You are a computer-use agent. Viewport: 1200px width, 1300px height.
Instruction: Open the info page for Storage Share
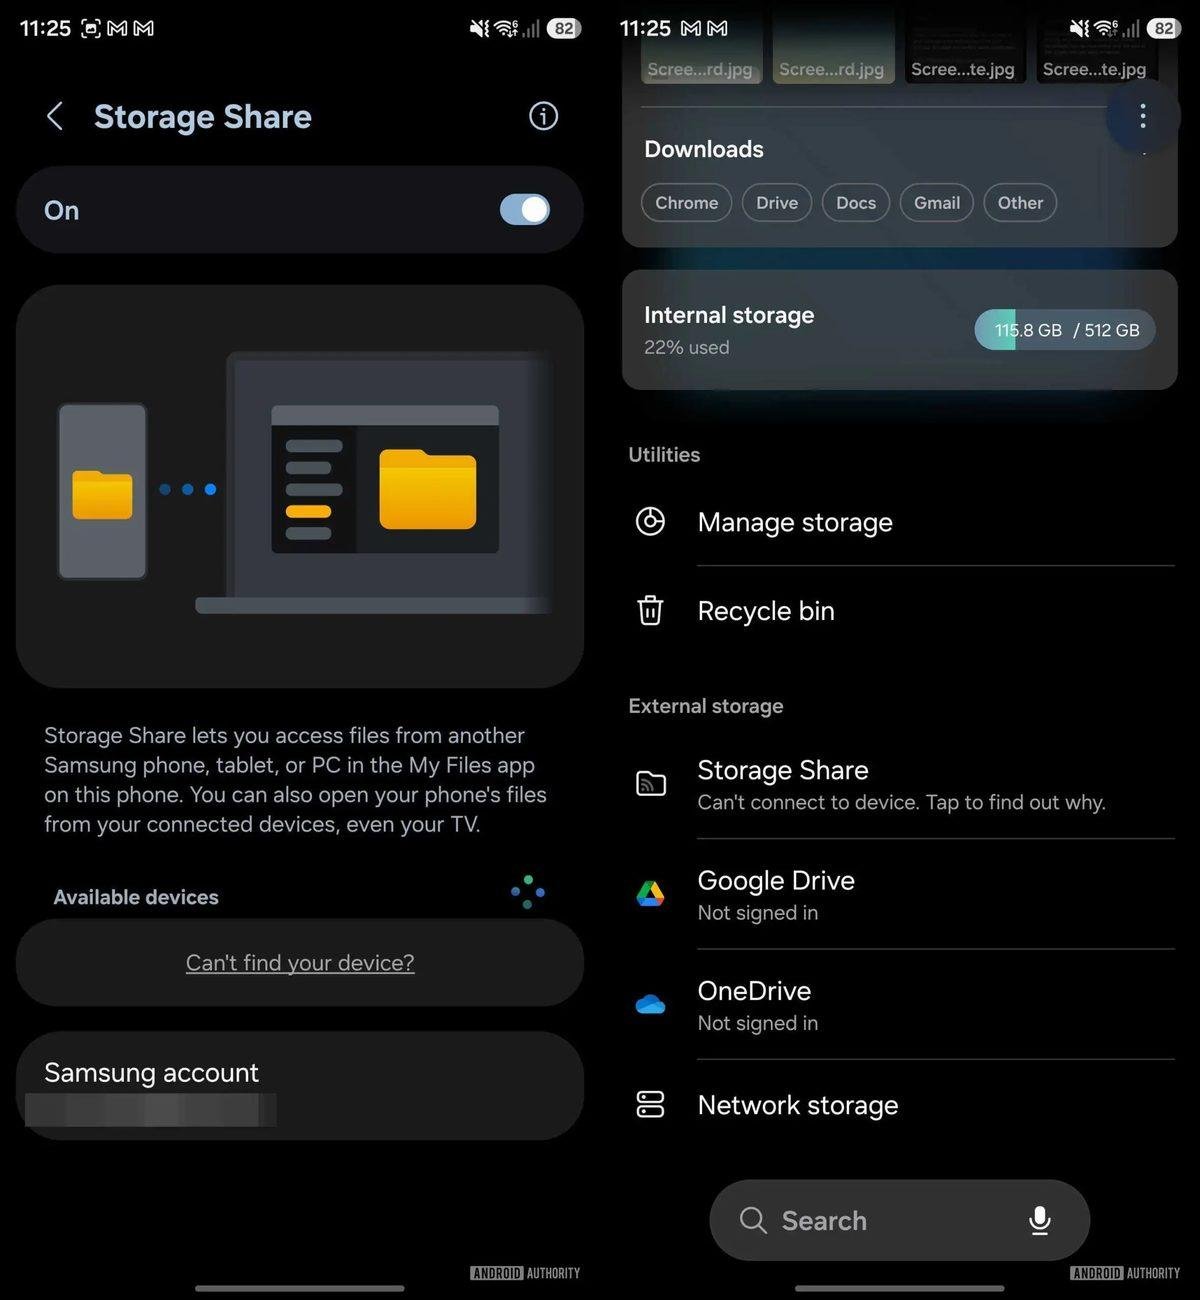pos(543,116)
